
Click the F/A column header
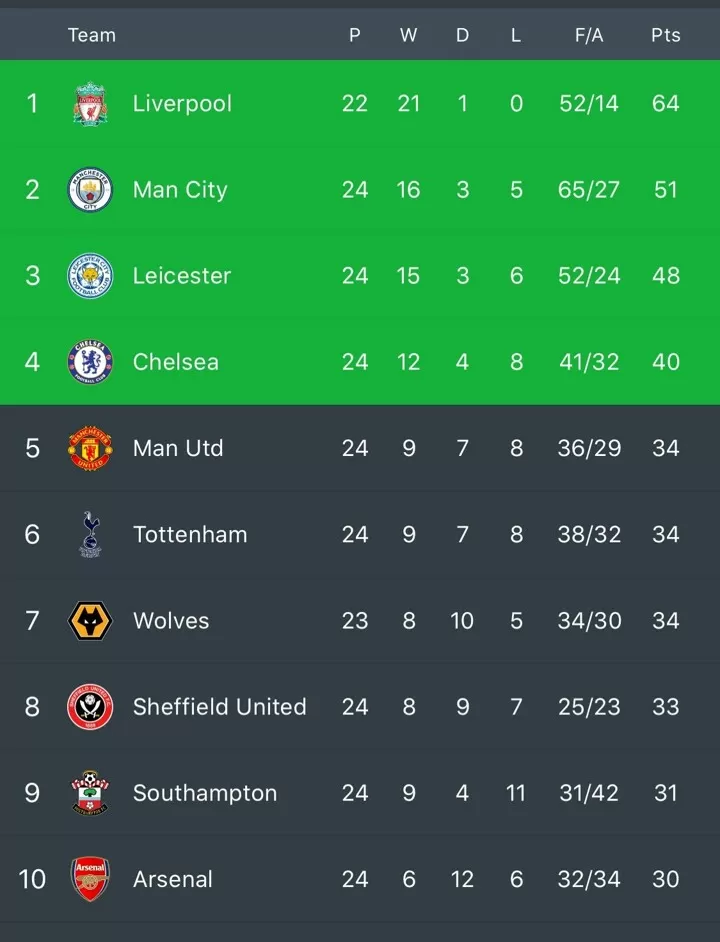(588, 35)
